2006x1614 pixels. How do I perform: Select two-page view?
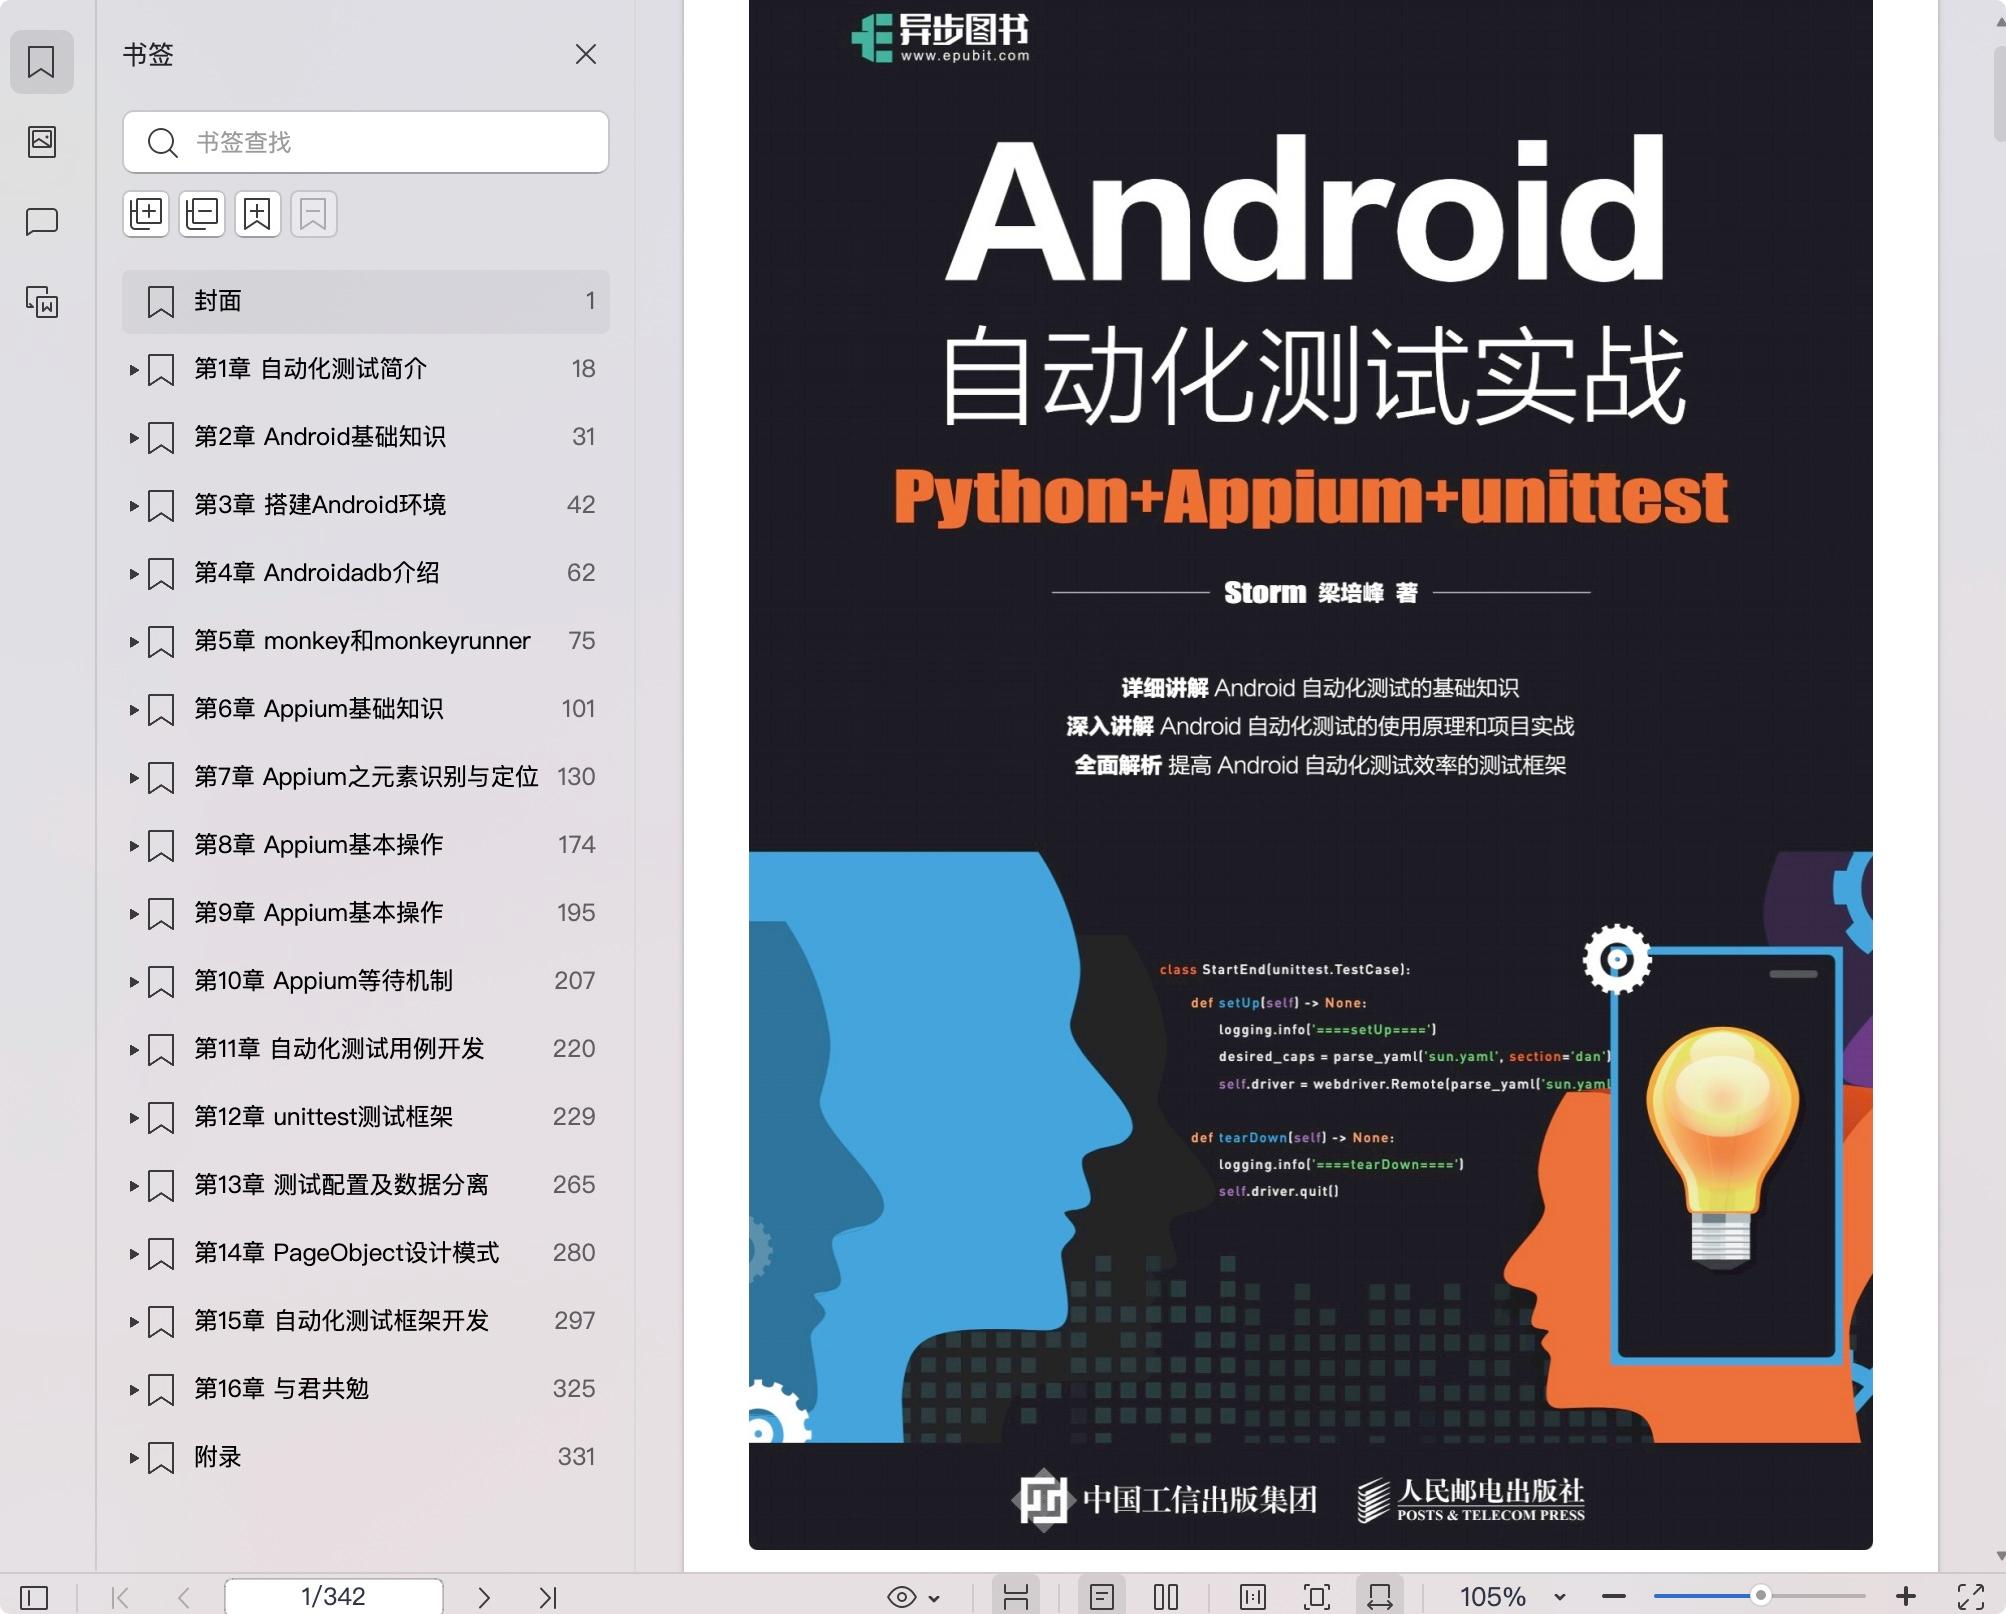click(x=1166, y=1597)
